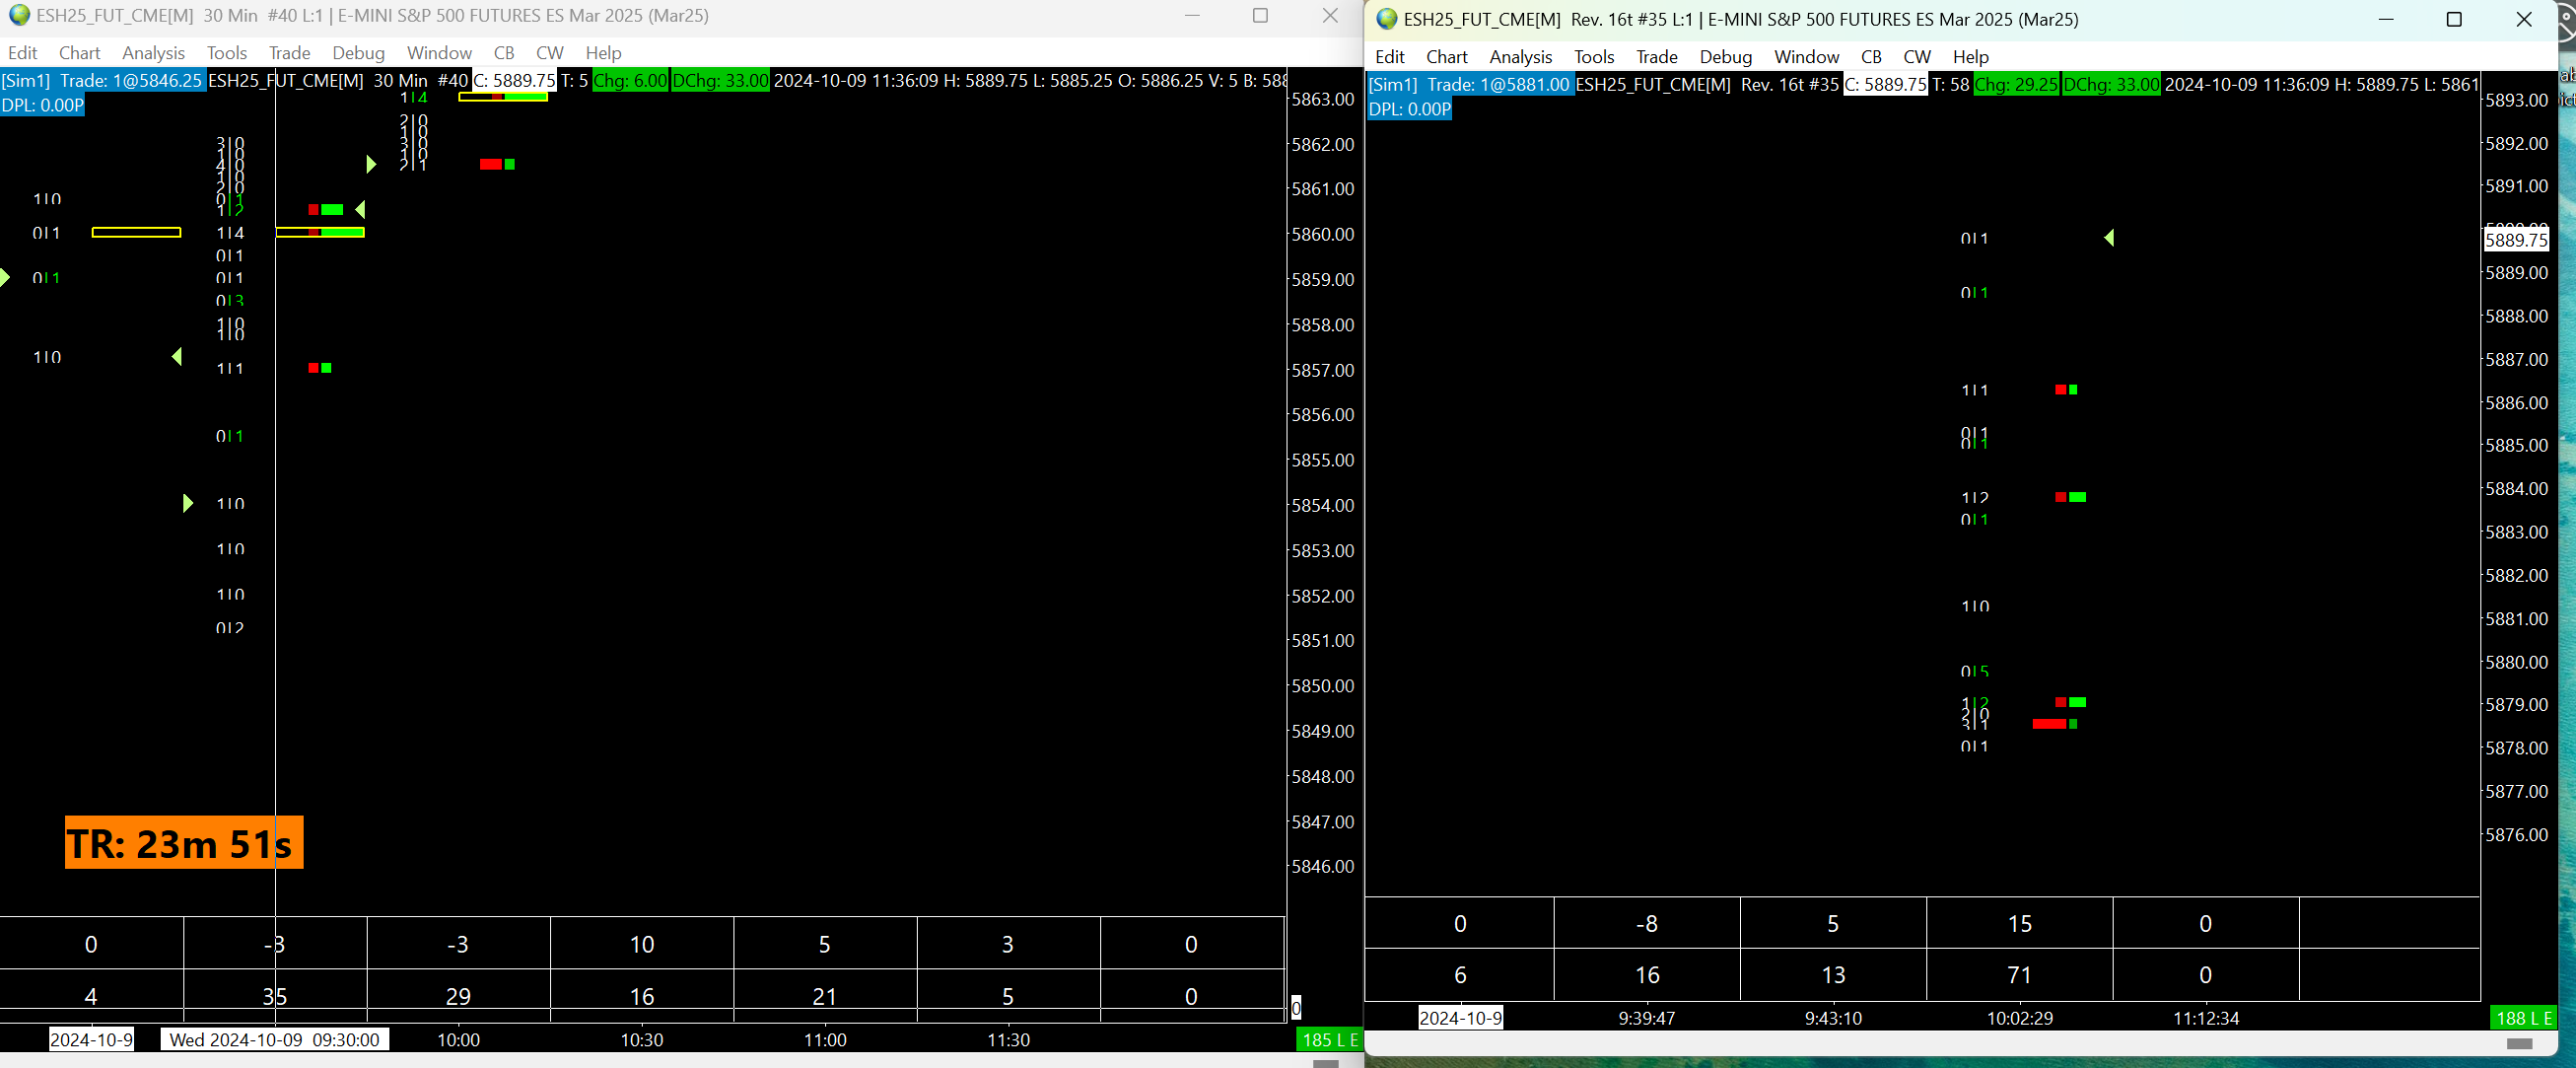Click the Sim1 Trade 1@5846.25 status label
2576x1068 pixels.
tap(103, 81)
